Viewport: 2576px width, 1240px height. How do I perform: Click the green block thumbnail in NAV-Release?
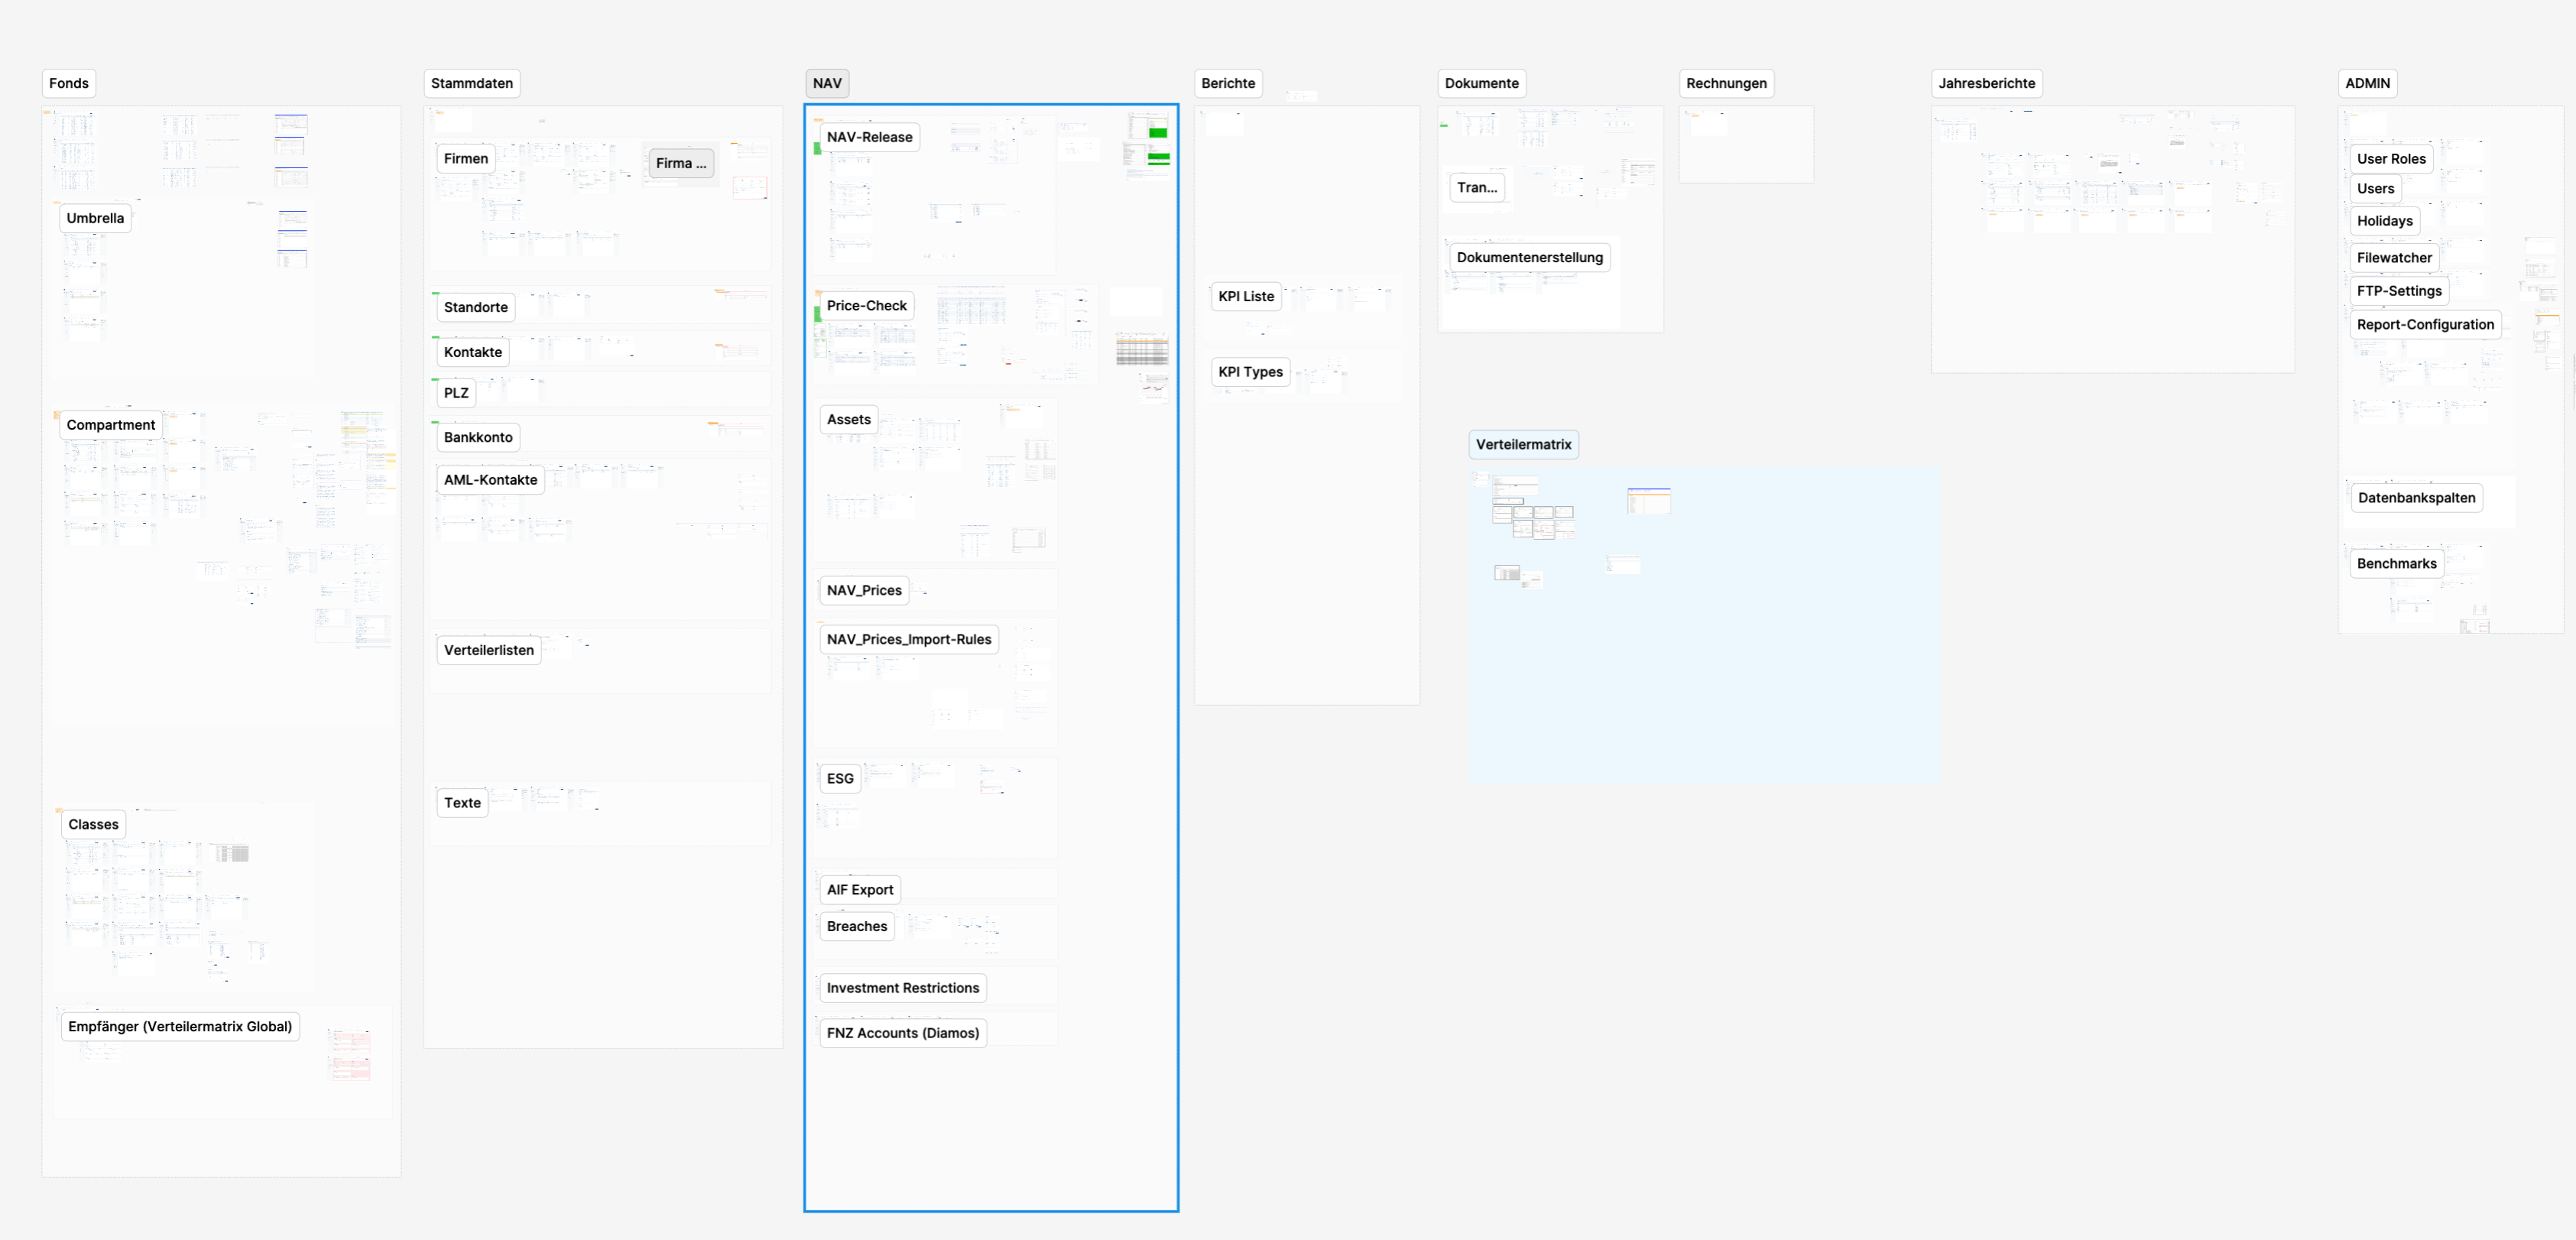tap(1157, 133)
